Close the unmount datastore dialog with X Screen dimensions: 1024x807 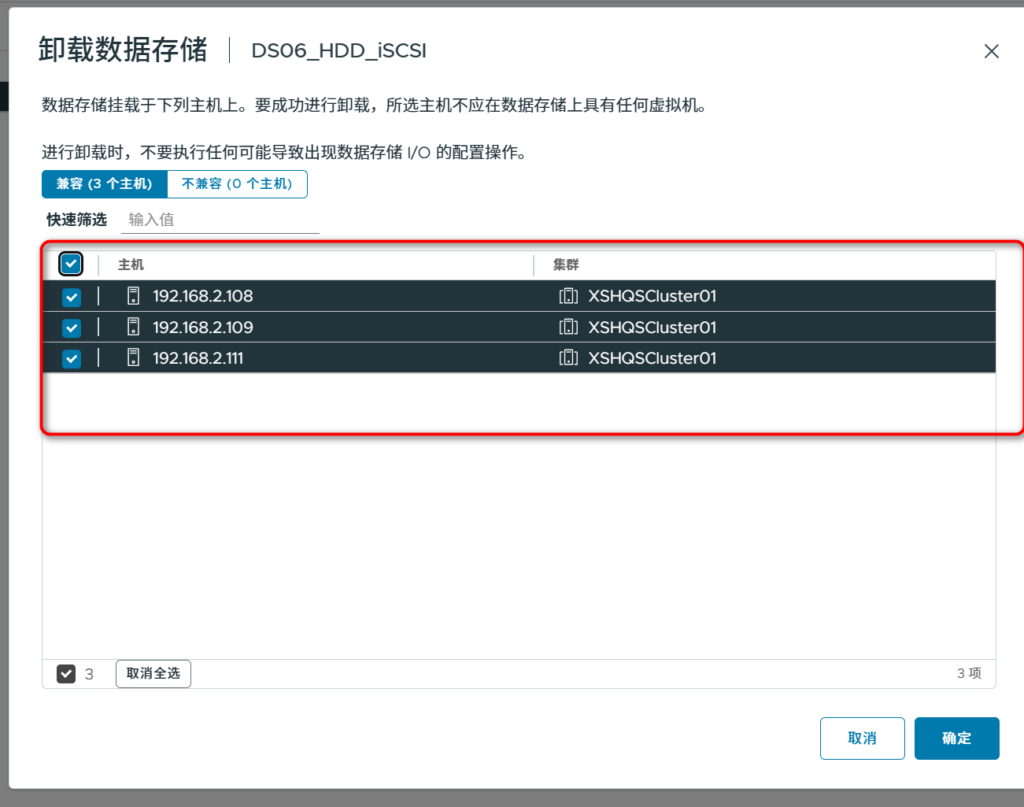991,51
